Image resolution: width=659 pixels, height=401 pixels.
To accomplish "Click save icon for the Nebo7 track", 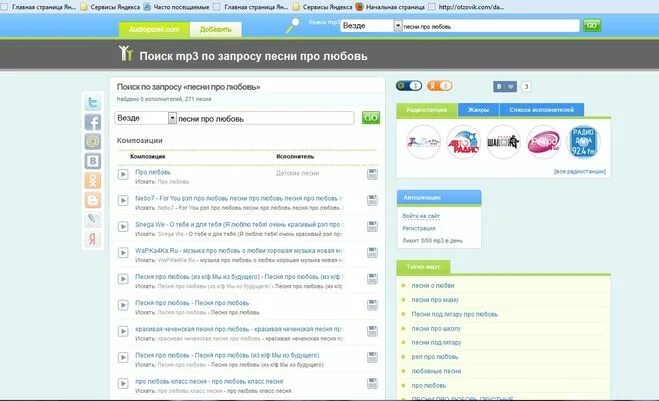I will (372, 200).
